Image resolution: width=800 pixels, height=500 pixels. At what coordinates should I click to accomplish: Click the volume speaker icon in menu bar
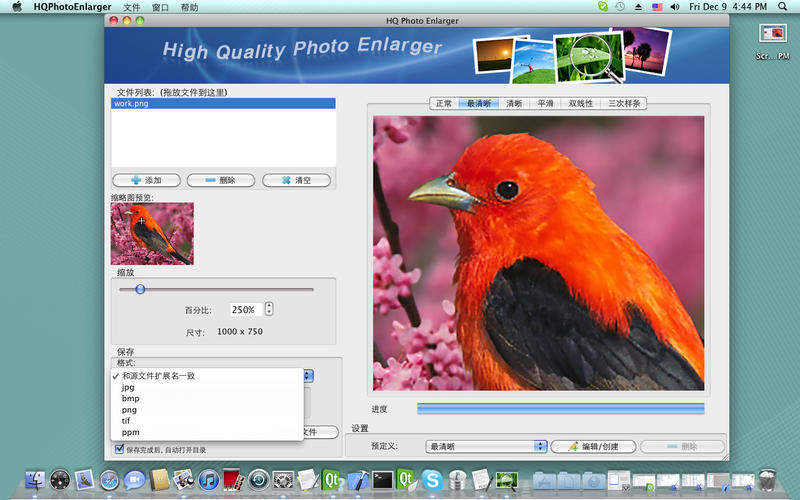click(x=676, y=7)
